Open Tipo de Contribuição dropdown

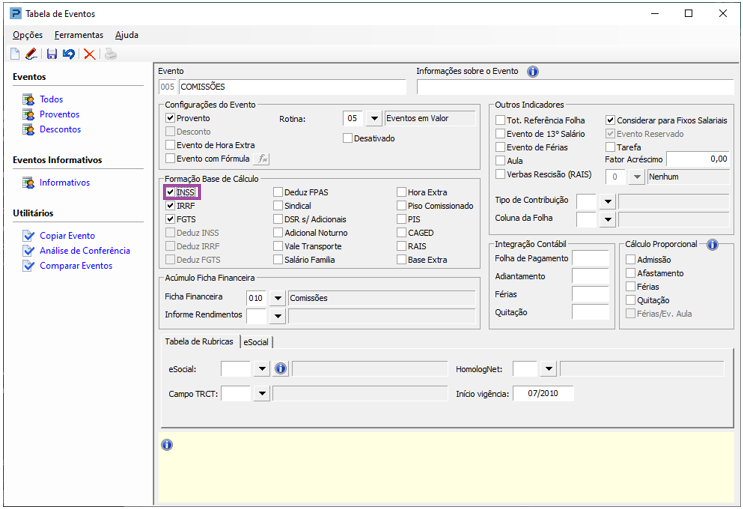(x=607, y=202)
